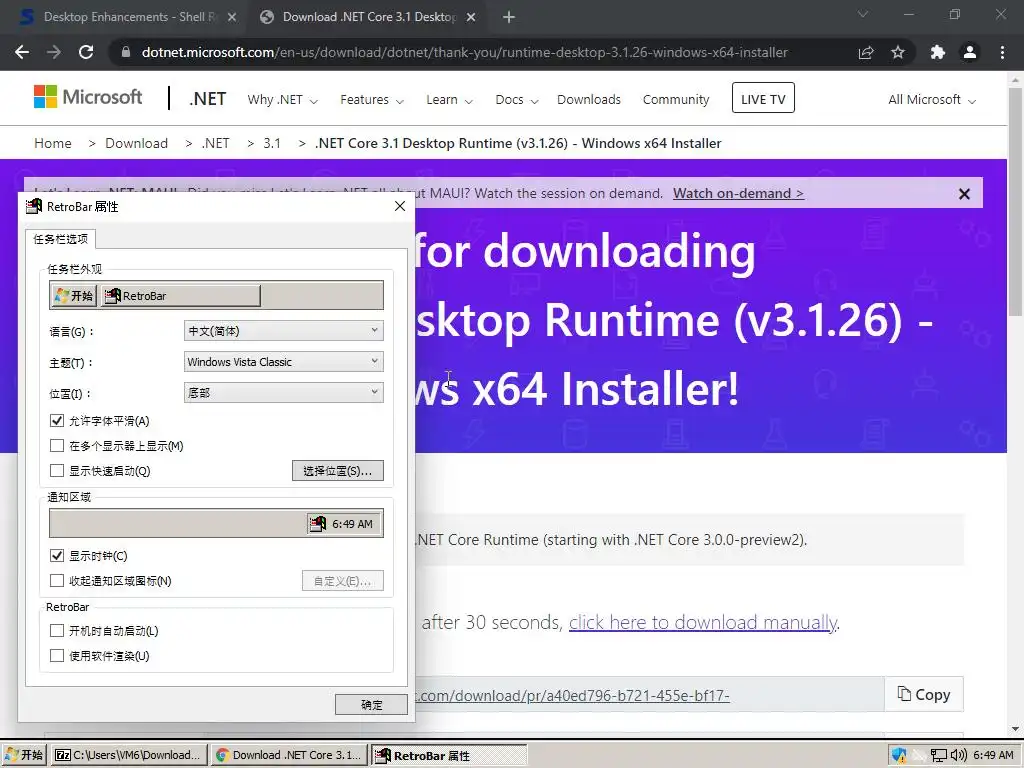The height and width of the screenshot is (768, 1024).
Task: Open the theme dropdown showing Windows Vista Classic
Action: (283, 362)
